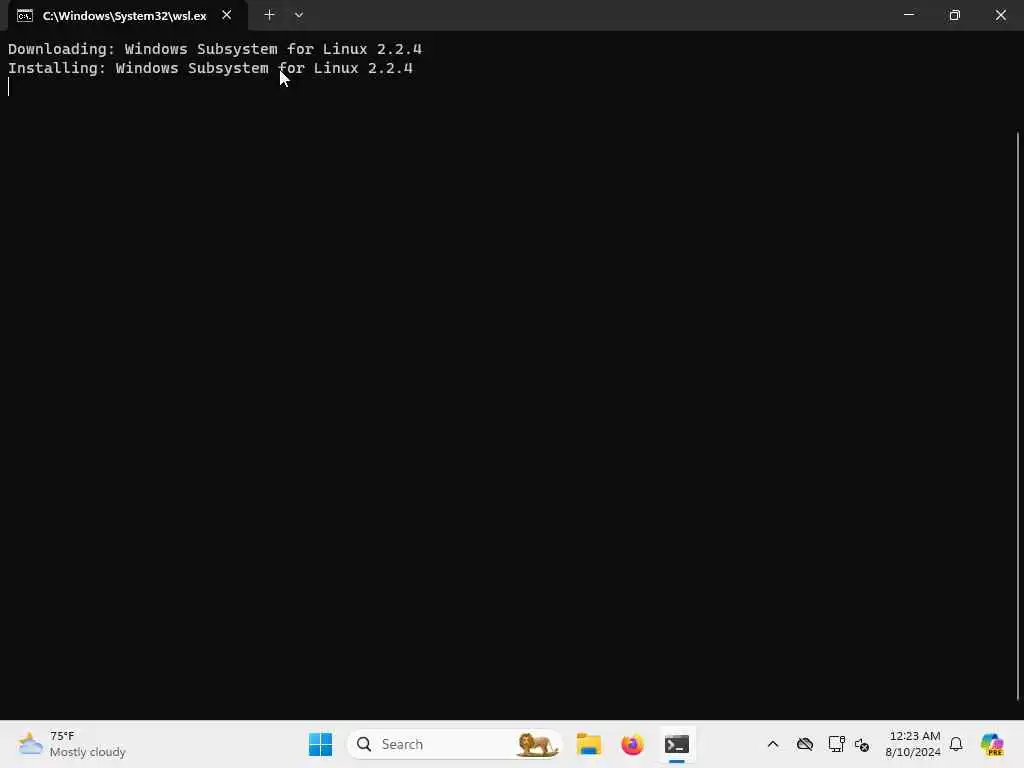Open the Windows Start menu
1024x768 pixels.
point(320,744)
